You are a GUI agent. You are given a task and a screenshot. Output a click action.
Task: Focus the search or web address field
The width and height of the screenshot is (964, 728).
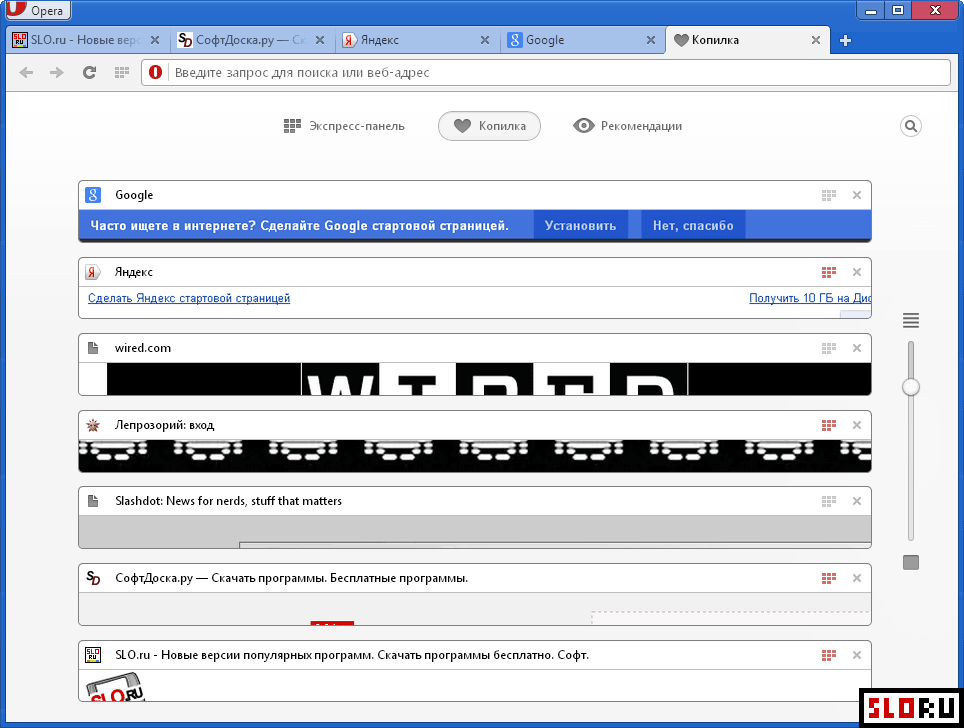click(x=546, y=73)
